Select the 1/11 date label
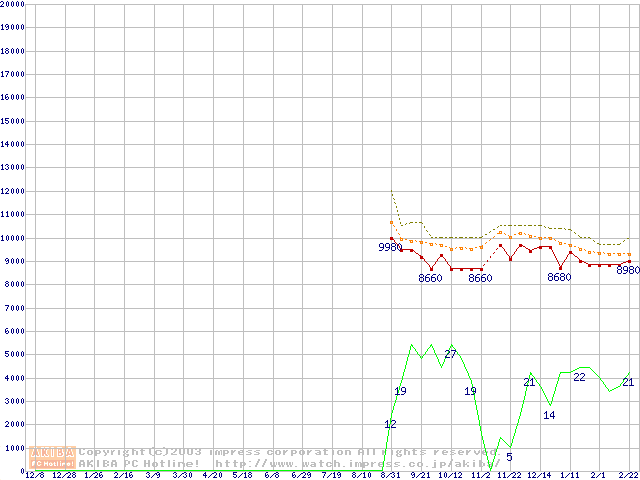The image size is (640, 480). click(570, 476)
